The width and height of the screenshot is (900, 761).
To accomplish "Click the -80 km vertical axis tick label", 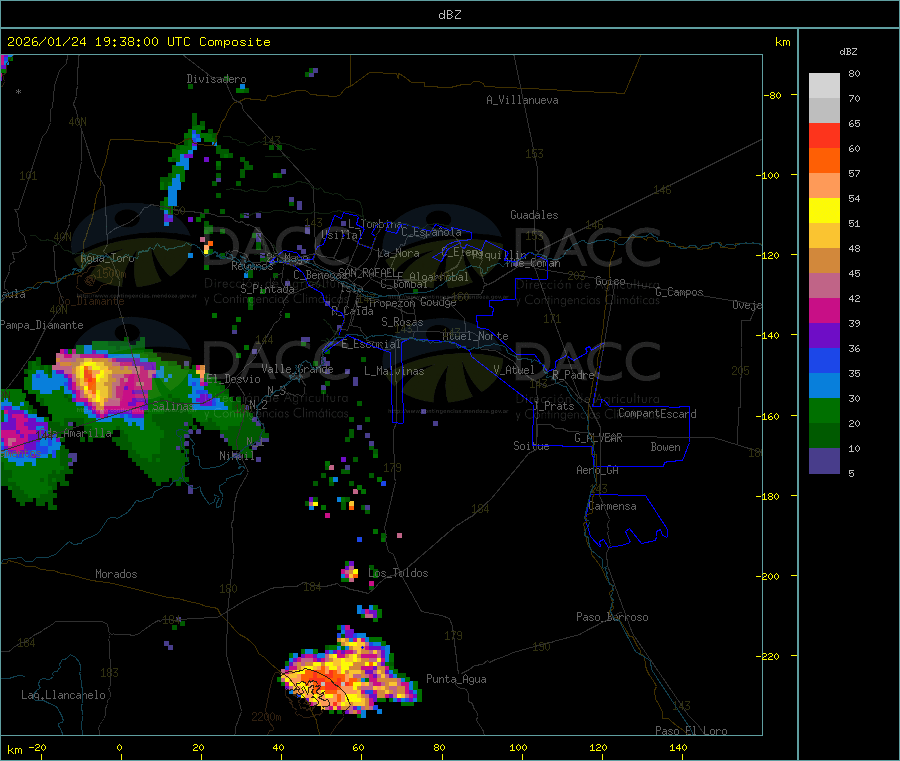I will 773,95.
